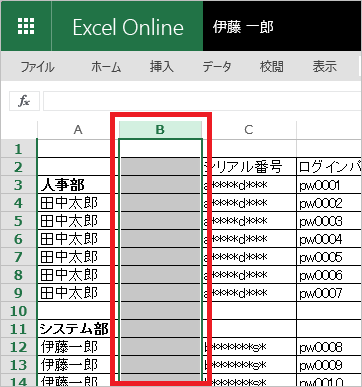Select row 4 header

coord(18,203)
